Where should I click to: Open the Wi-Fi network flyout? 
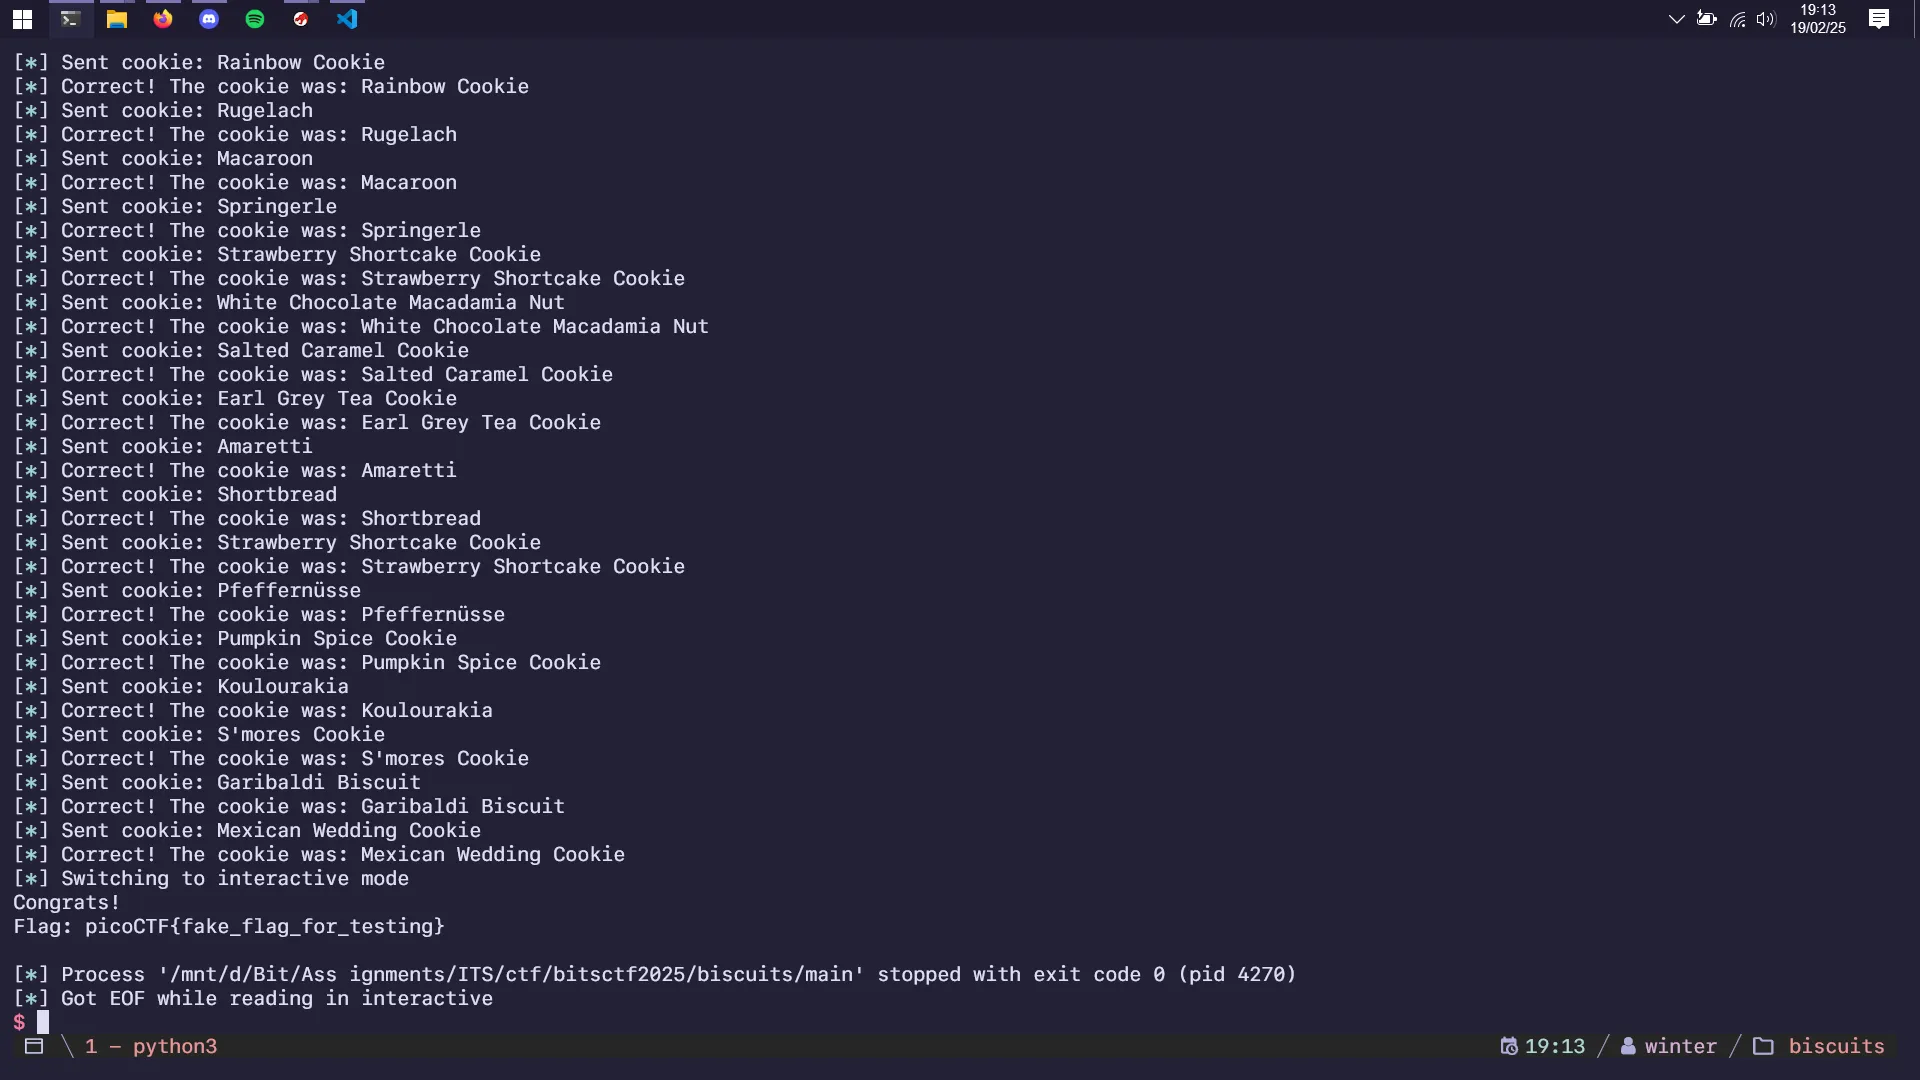click(x=1738, y=19)
